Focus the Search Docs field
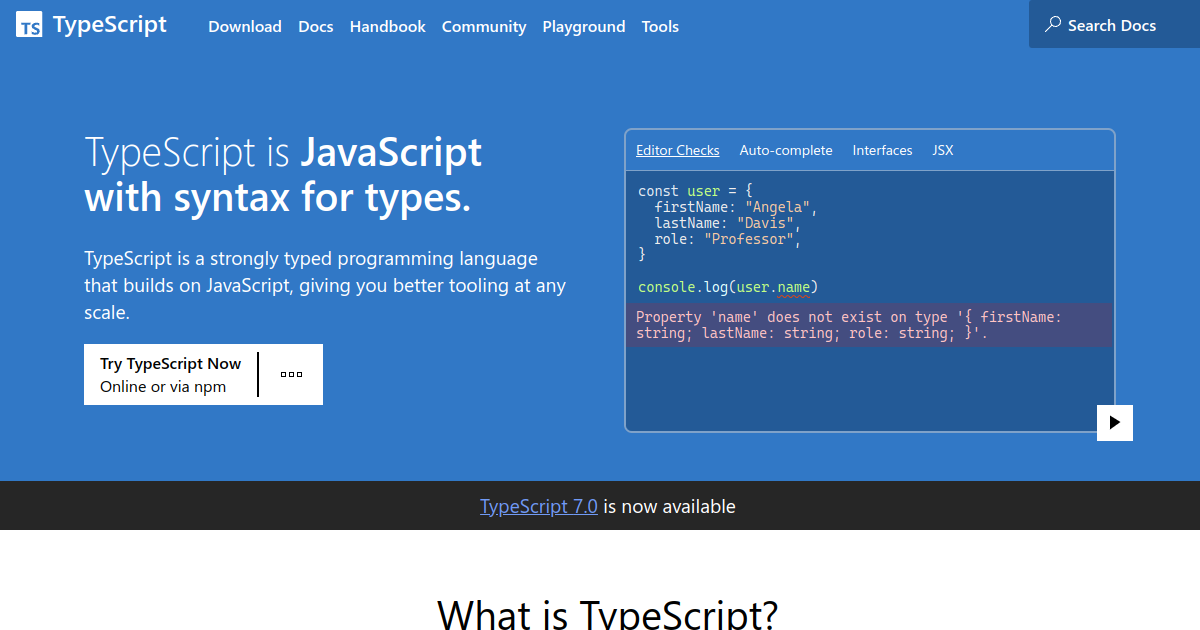The height and width of the screenshot is (630, 1200). 1114,25
